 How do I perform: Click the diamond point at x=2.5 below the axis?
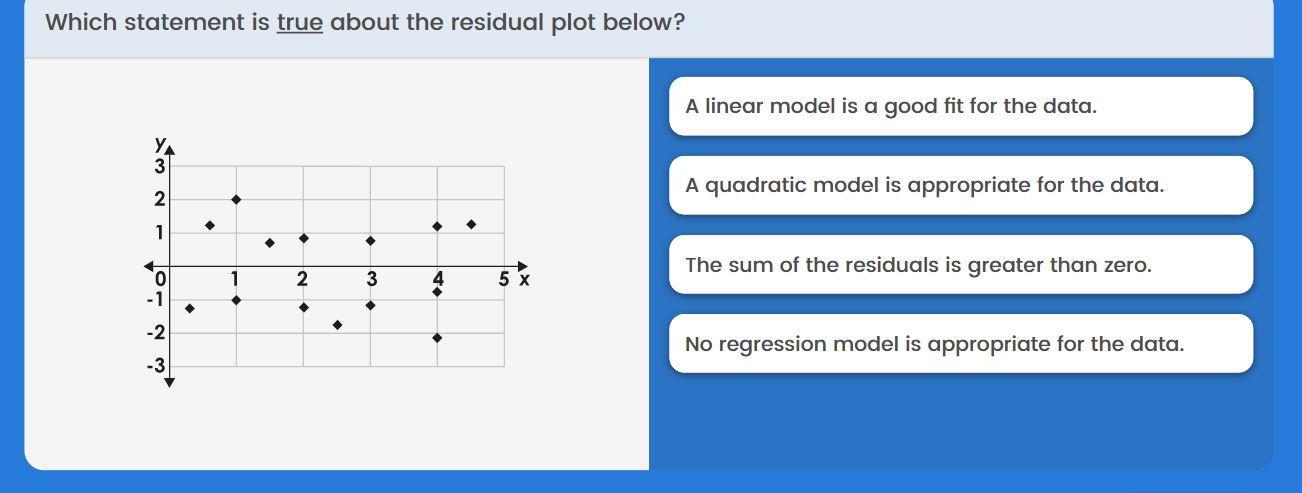[337, 325]
